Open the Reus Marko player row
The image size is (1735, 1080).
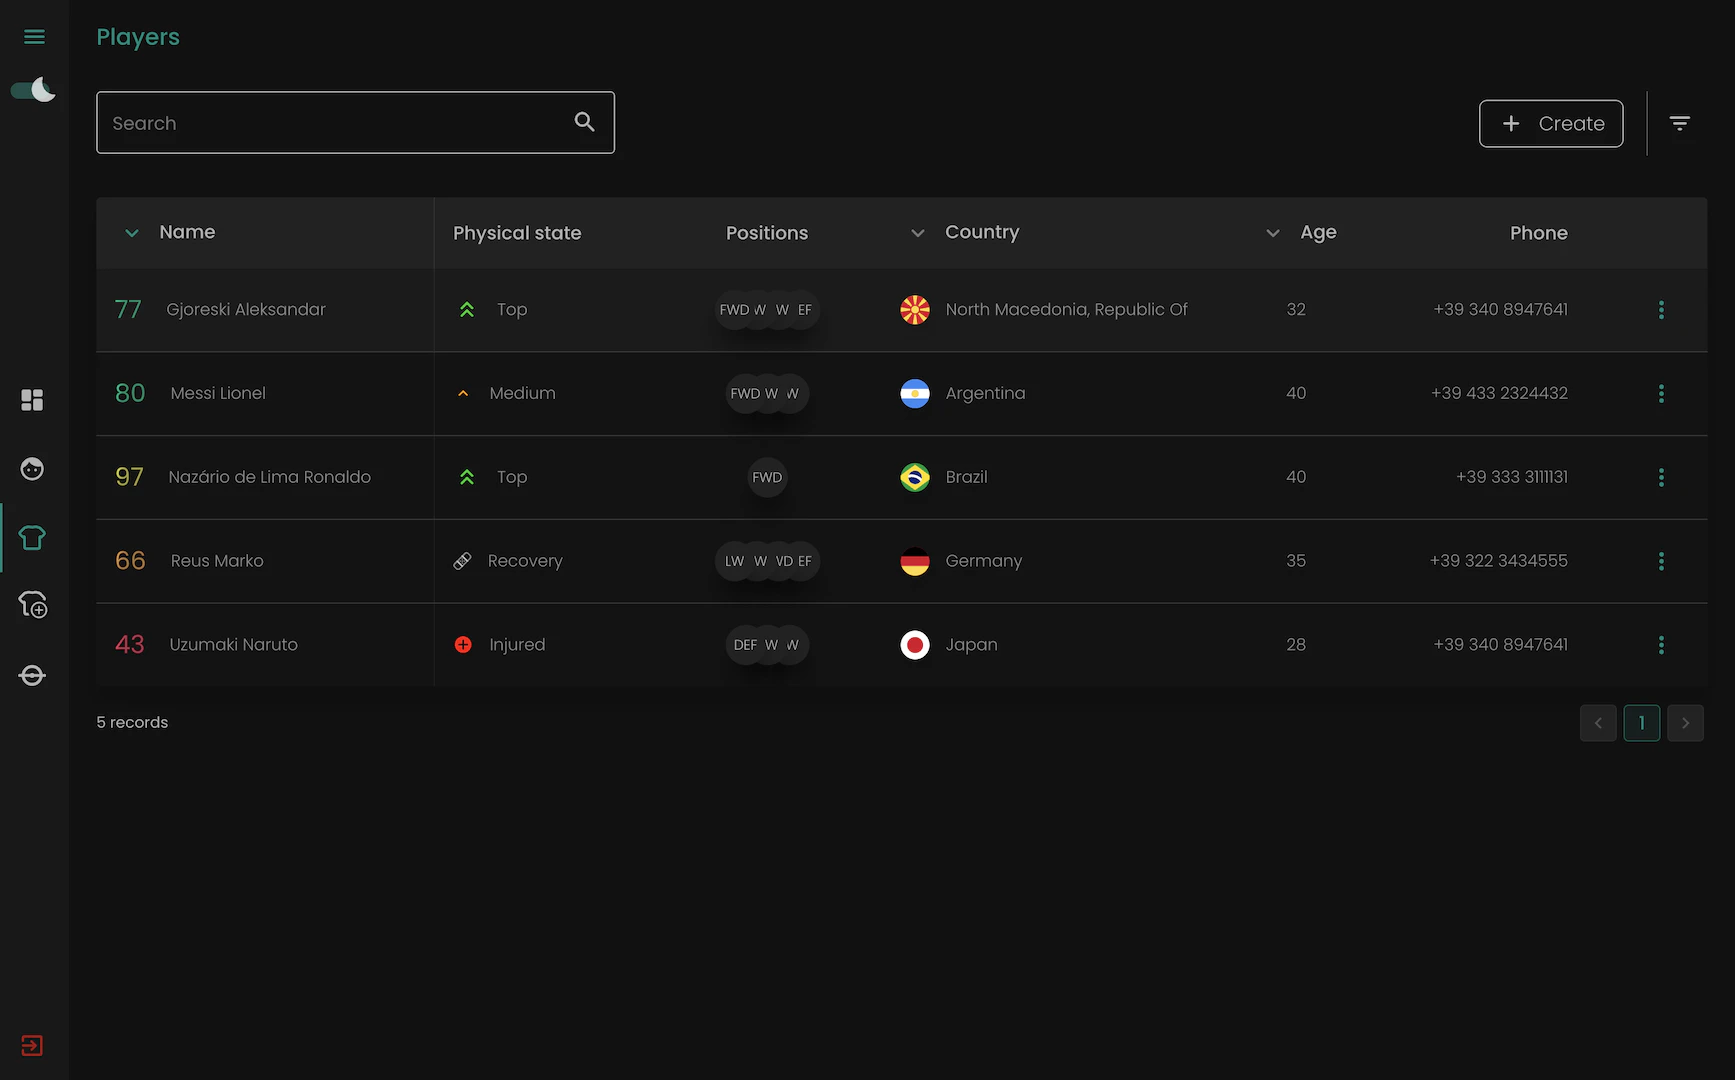pyautogui.click(x=217, y=561)
